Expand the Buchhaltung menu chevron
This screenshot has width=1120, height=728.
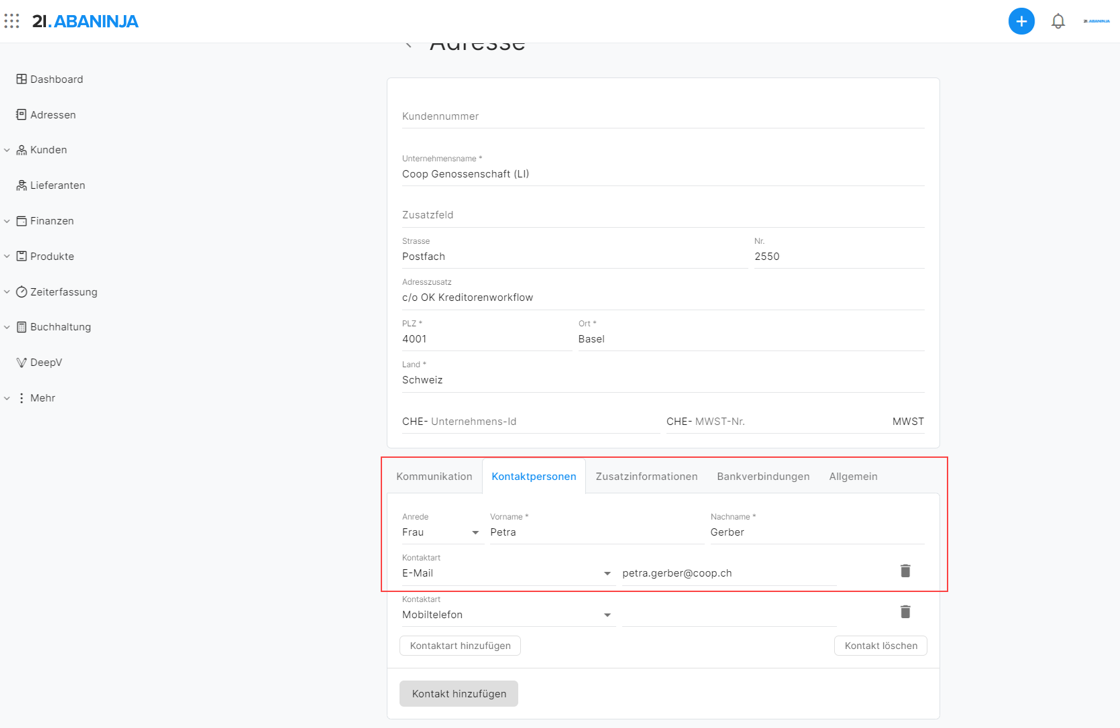pos(7,327)
